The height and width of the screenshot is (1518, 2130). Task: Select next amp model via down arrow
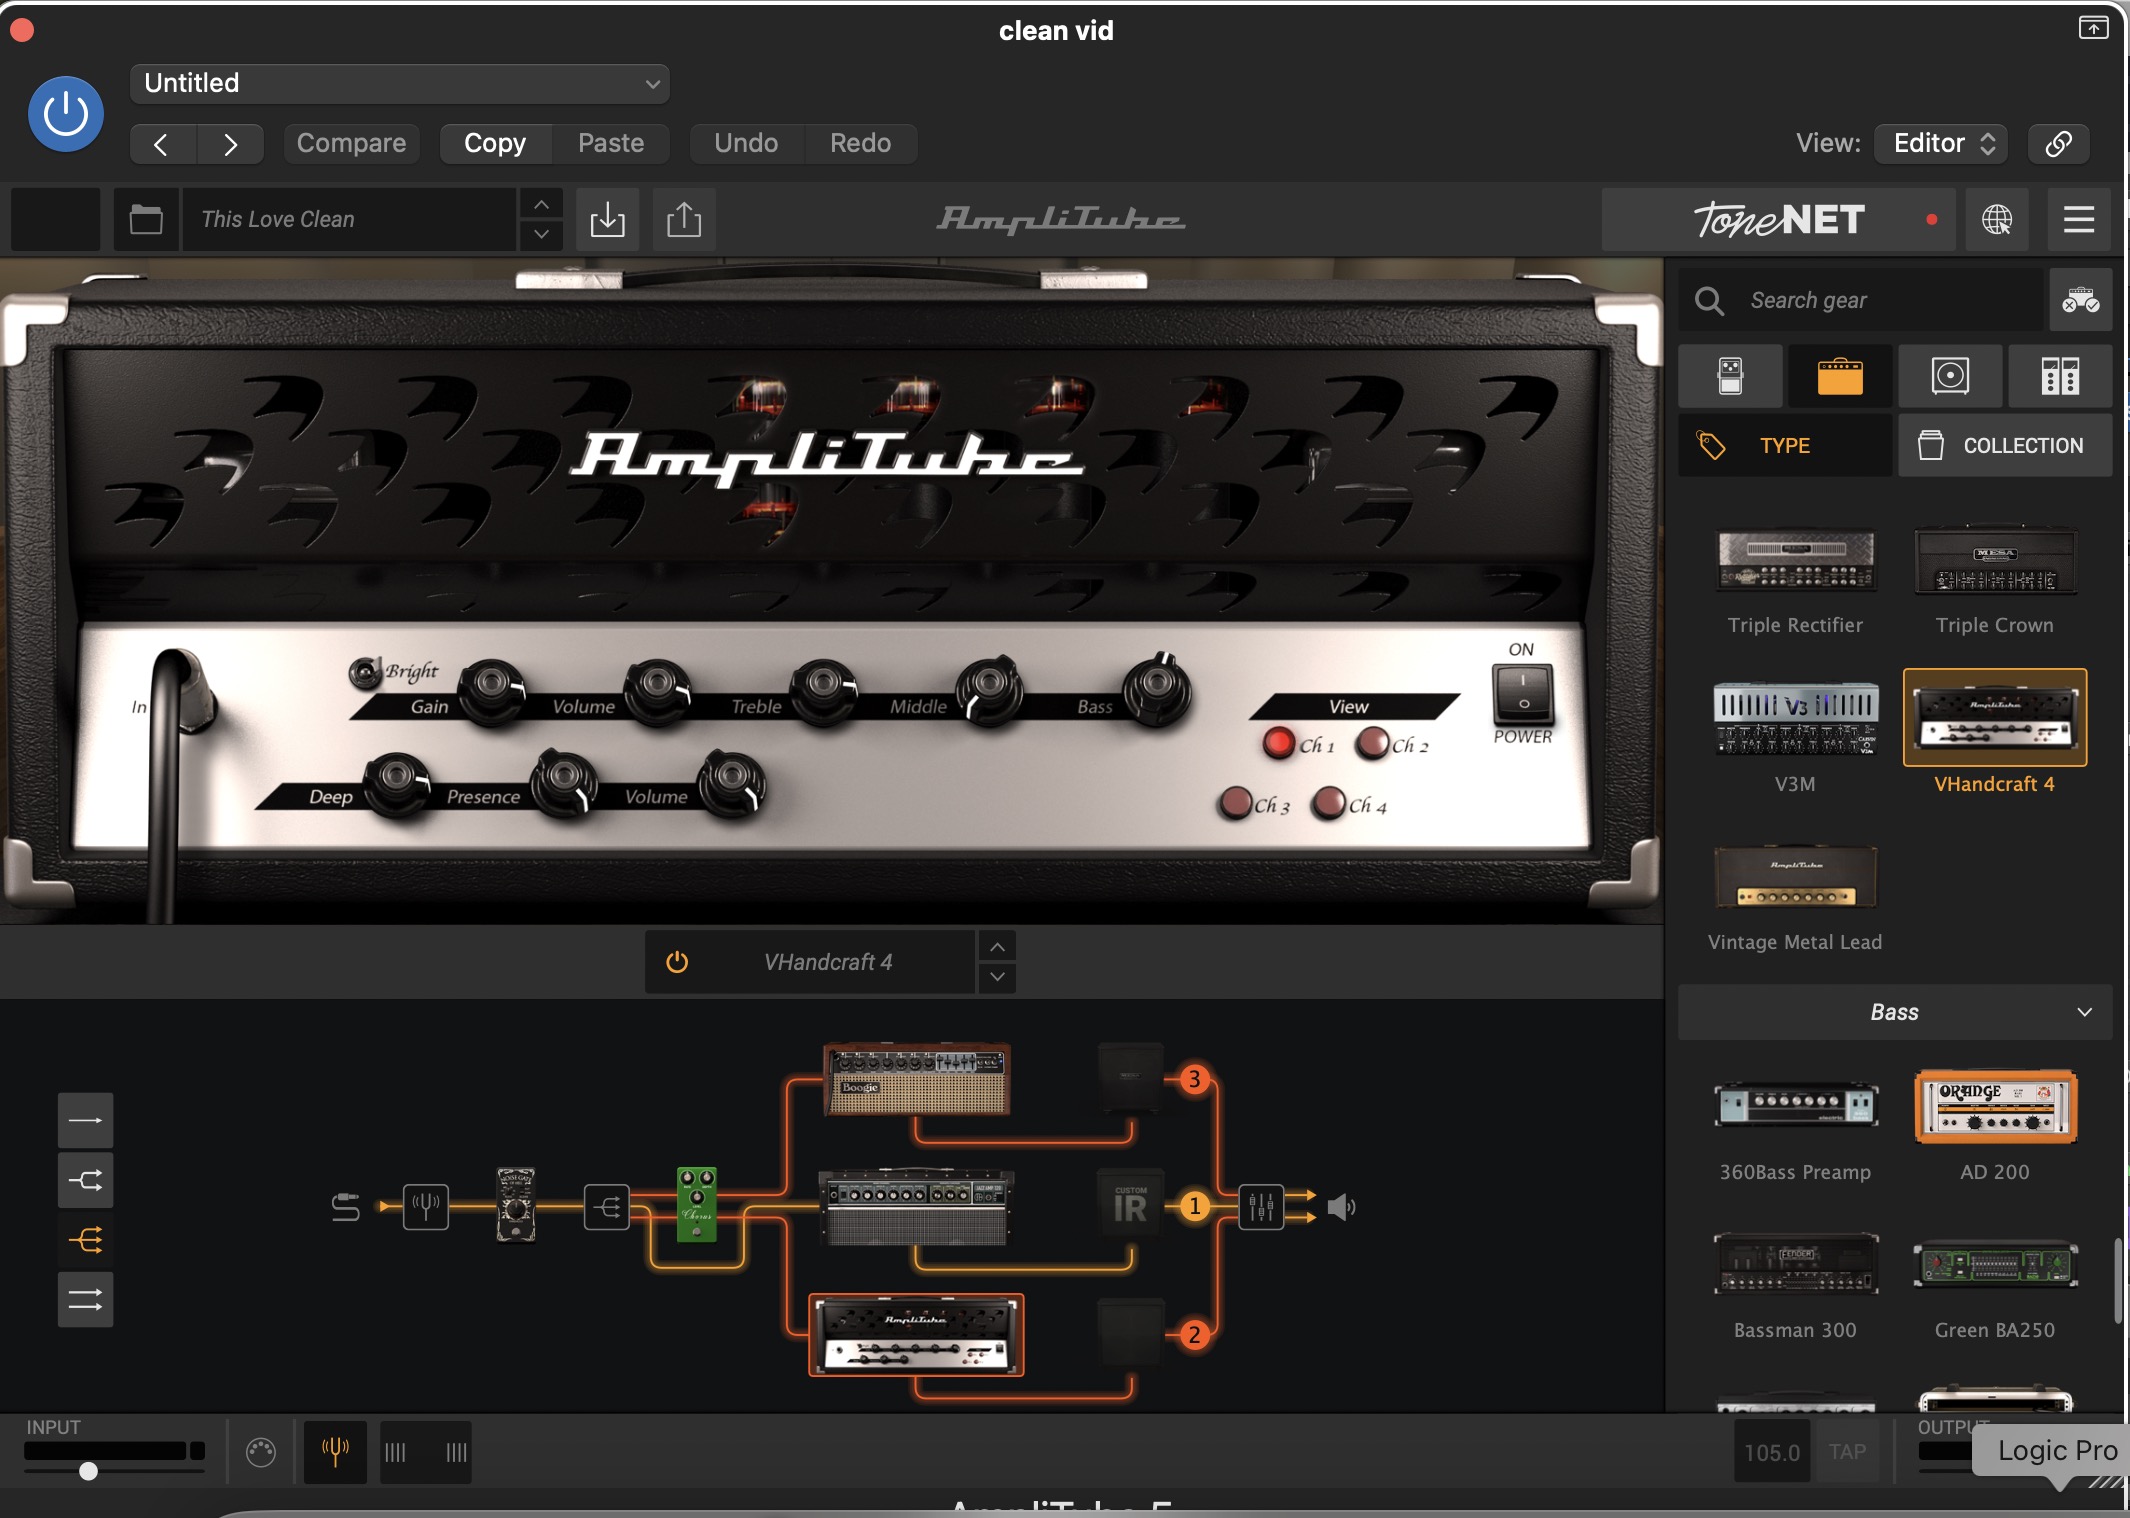click(997, 977)
